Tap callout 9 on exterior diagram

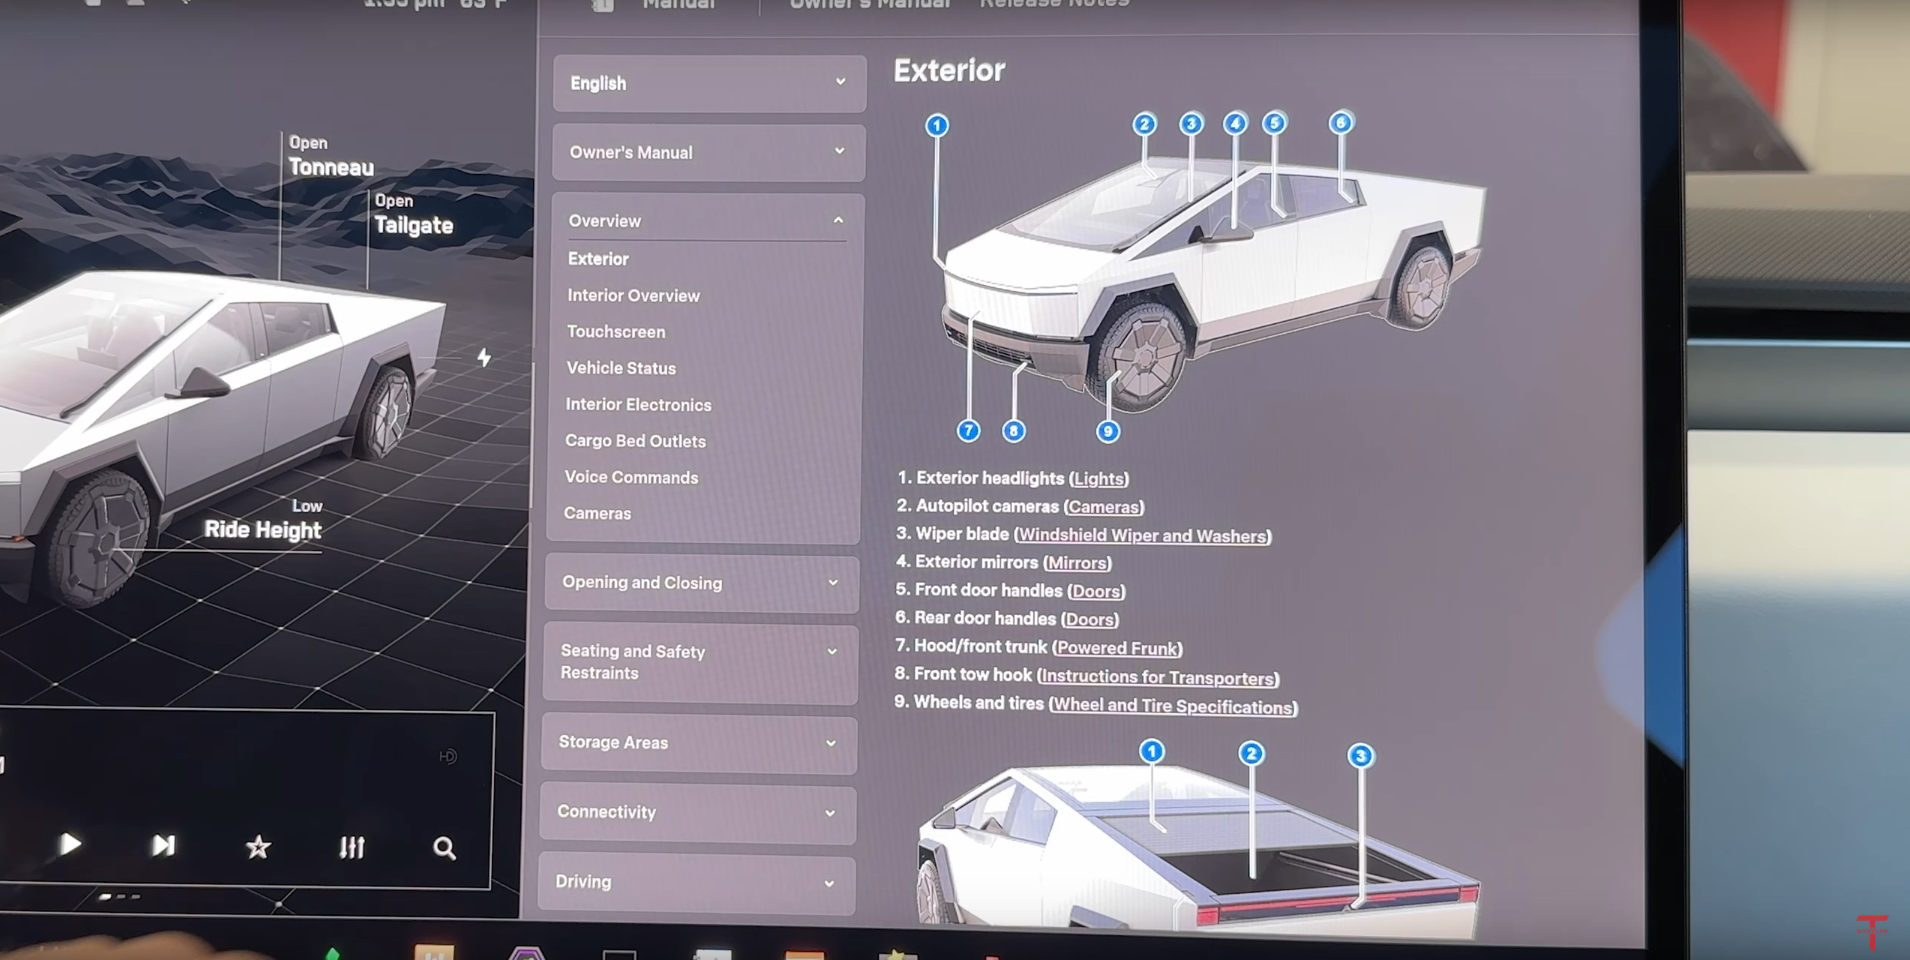click(x=1107, y=432)
